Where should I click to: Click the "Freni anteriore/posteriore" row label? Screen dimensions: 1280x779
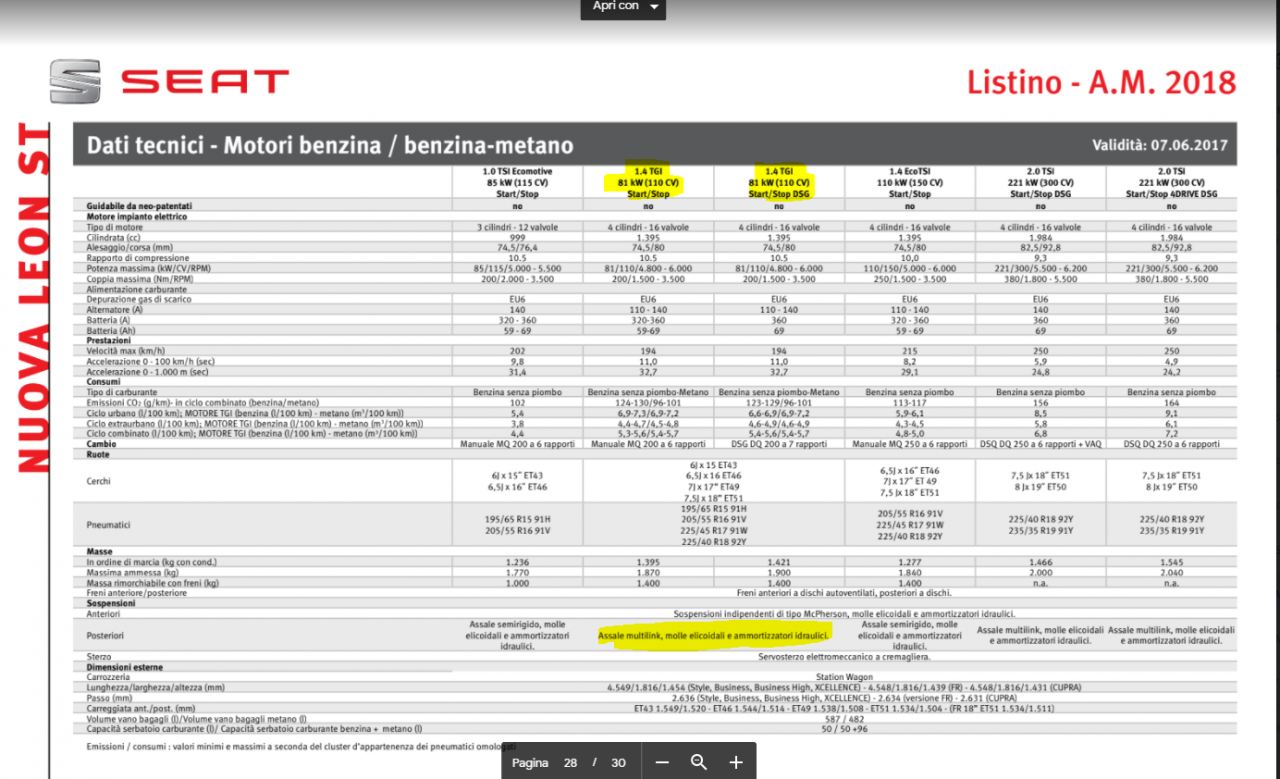[136, 593]
